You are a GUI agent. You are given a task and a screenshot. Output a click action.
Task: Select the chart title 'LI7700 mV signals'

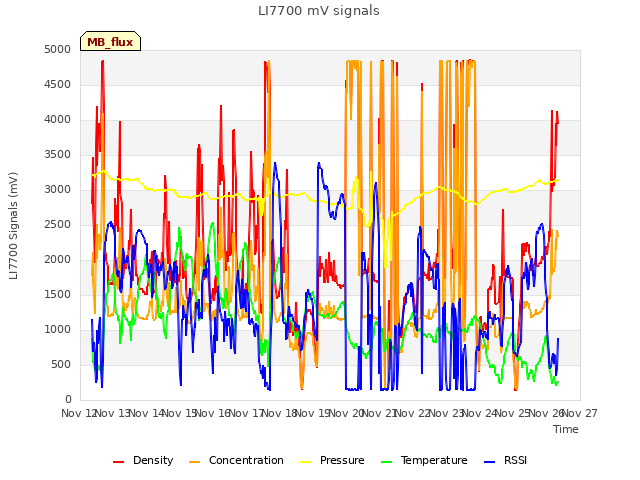point(319,11)
